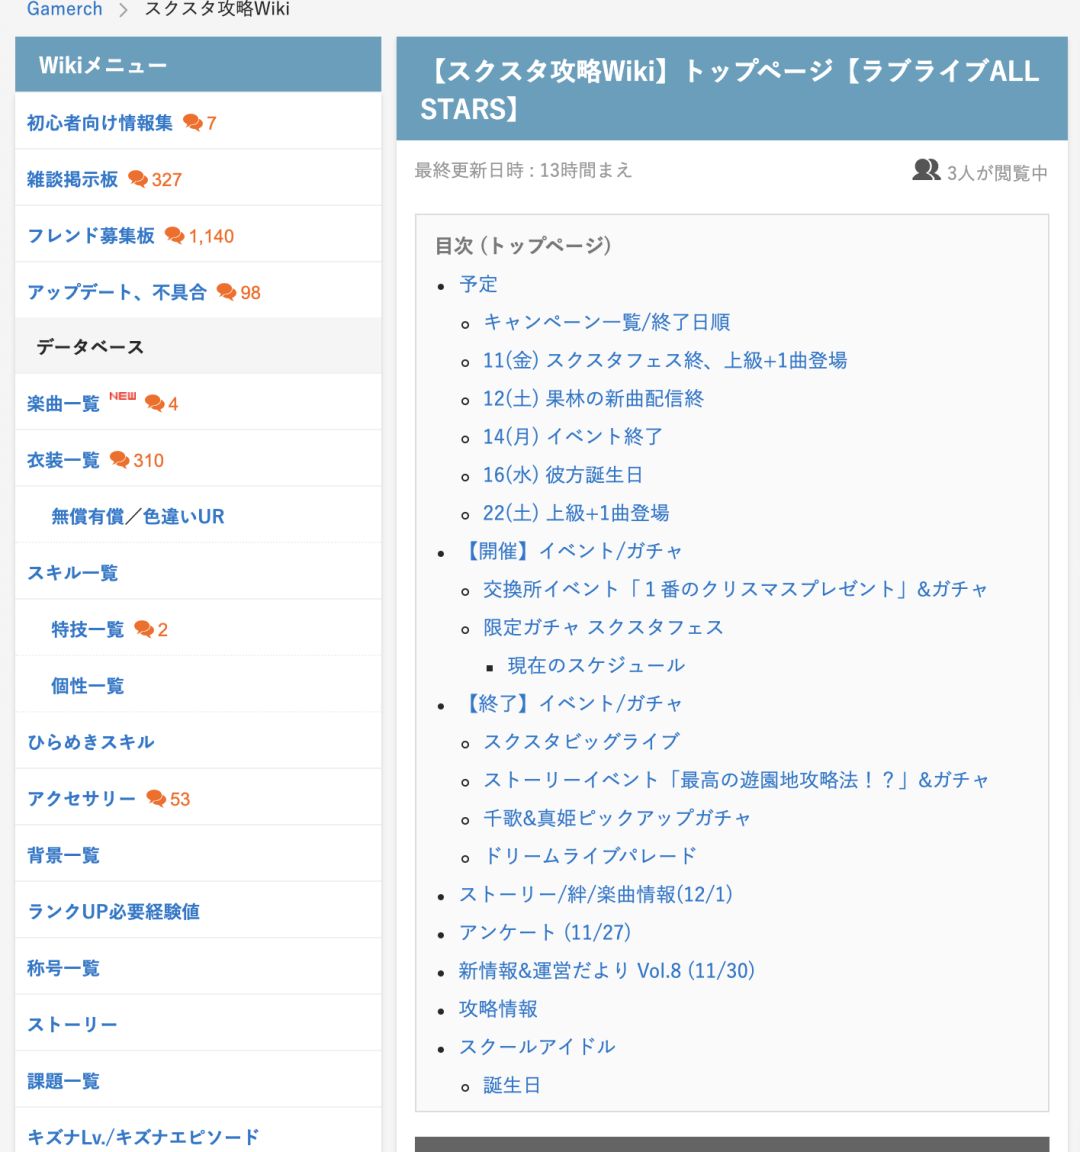Open comment icon beside 衣装一覧
The image size is (1080, 1152).
(119, 460)
